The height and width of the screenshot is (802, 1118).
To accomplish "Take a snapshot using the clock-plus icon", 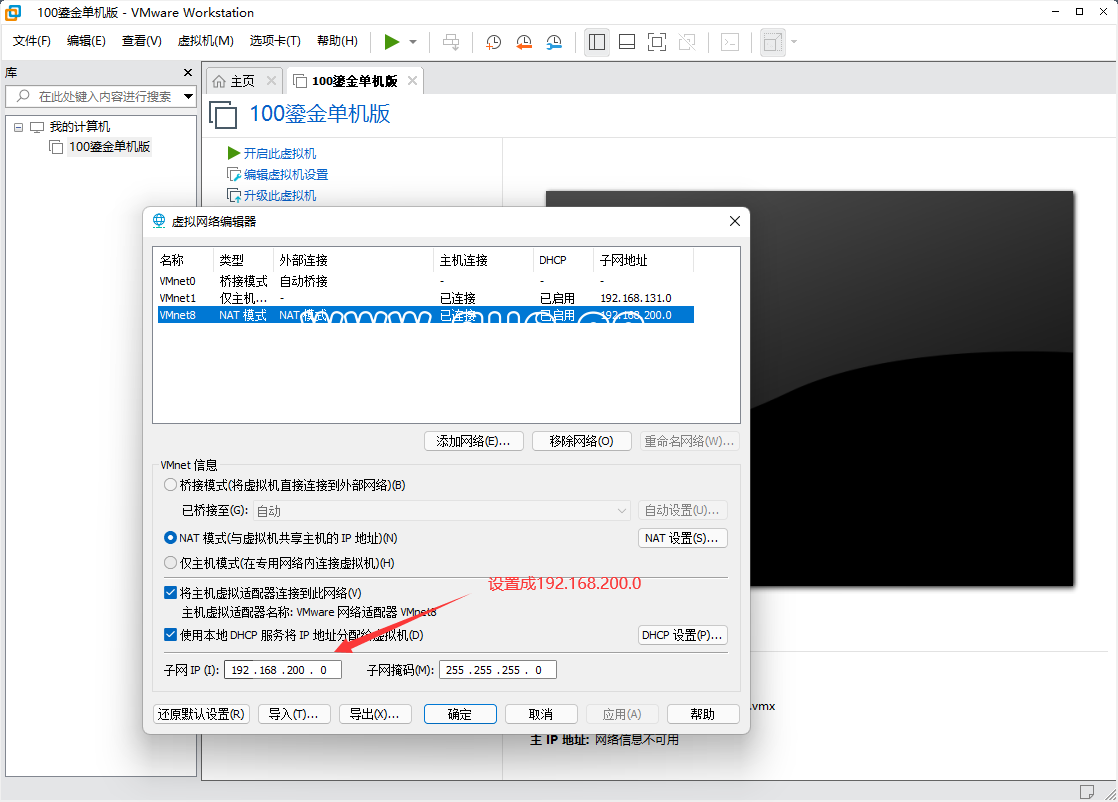I will (493, 42).
